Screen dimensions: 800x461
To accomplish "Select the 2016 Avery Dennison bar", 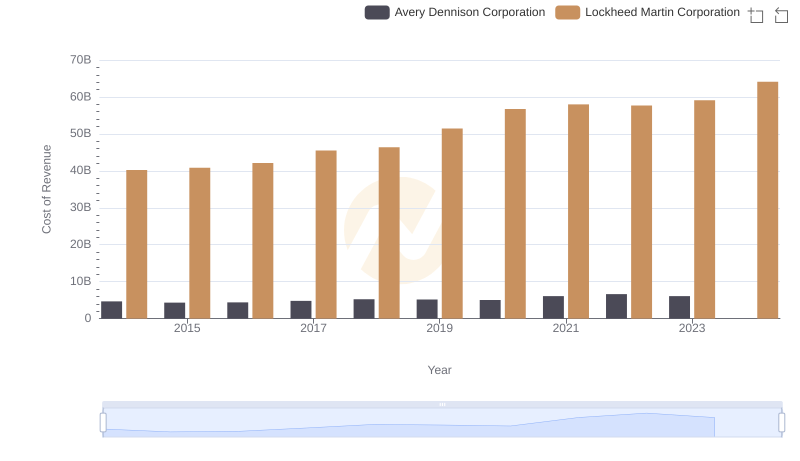I will click(238, 311).
